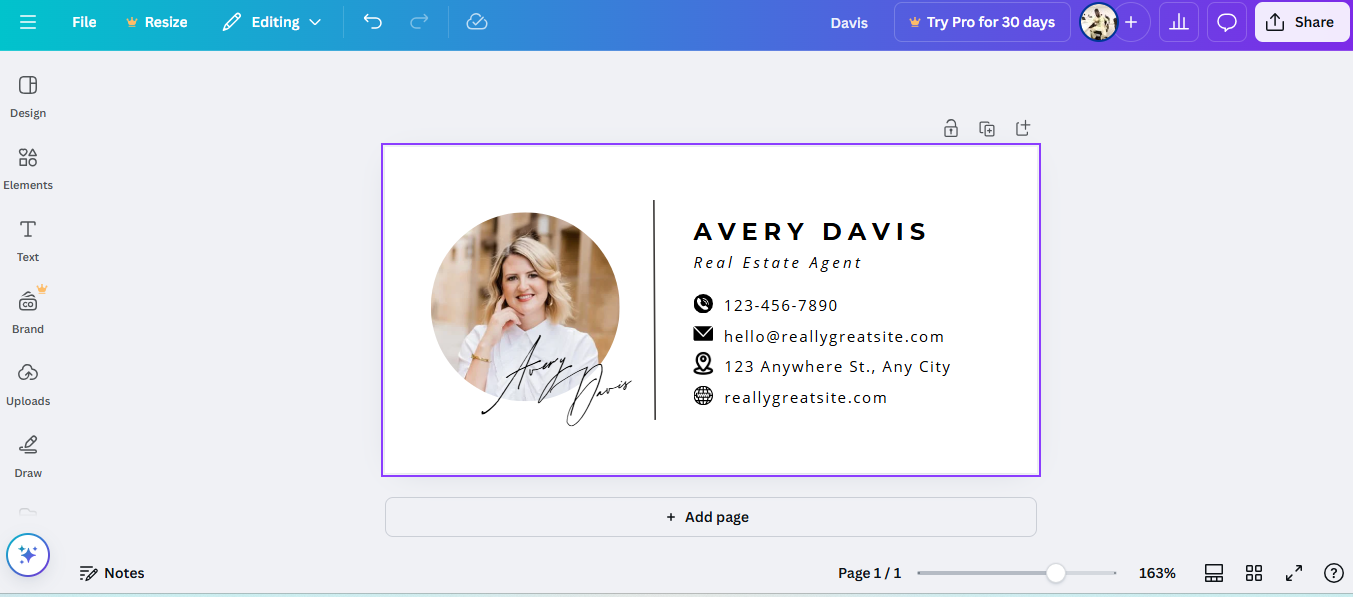Switch to grid view

coord(1254,573)
